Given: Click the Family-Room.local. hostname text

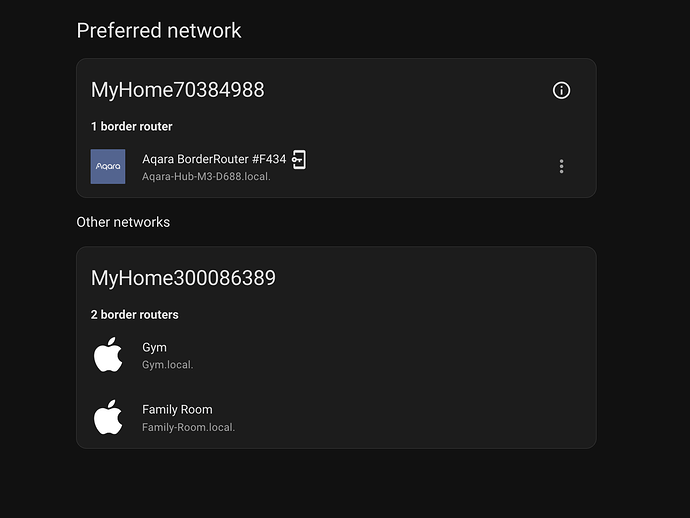Looking at the screenshot, I should click(x=188, y=427).
